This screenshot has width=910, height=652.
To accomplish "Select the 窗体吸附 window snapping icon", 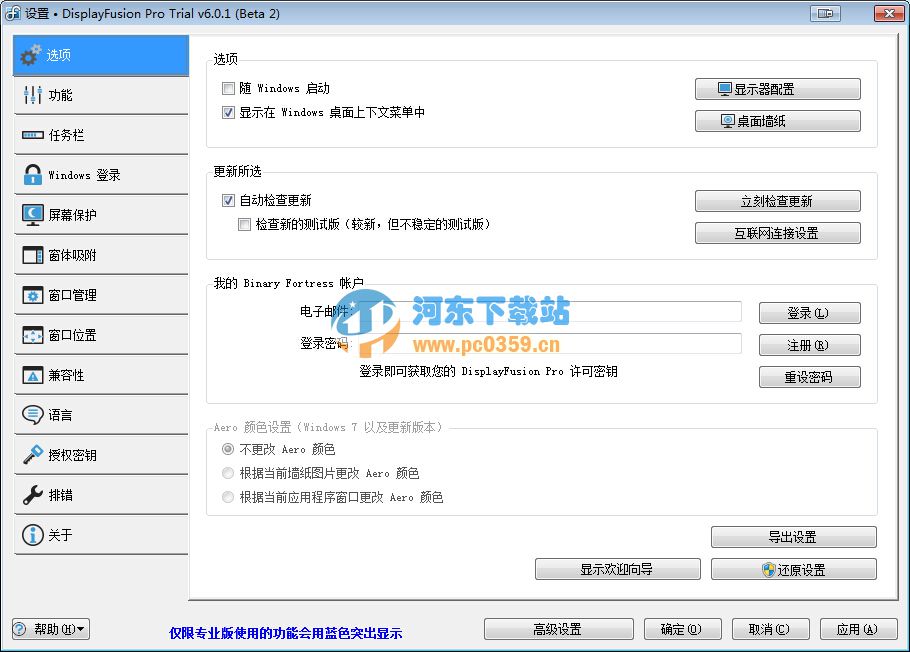I will click(35, 254).
